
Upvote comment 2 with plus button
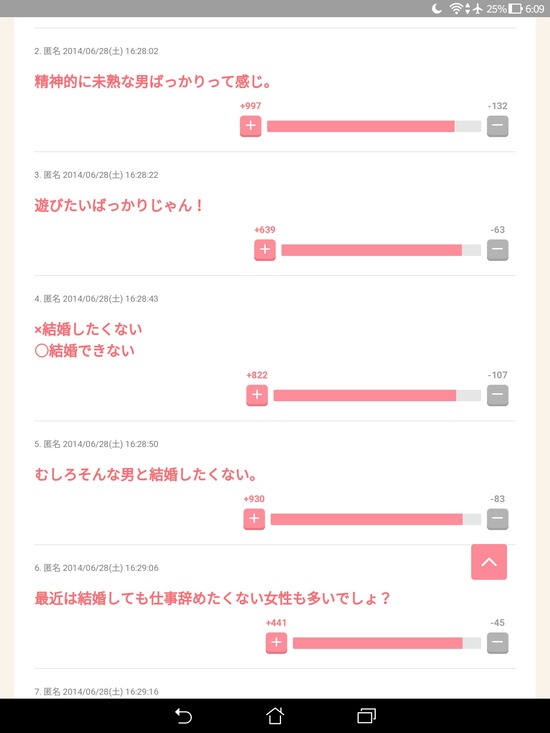point(250,126)
